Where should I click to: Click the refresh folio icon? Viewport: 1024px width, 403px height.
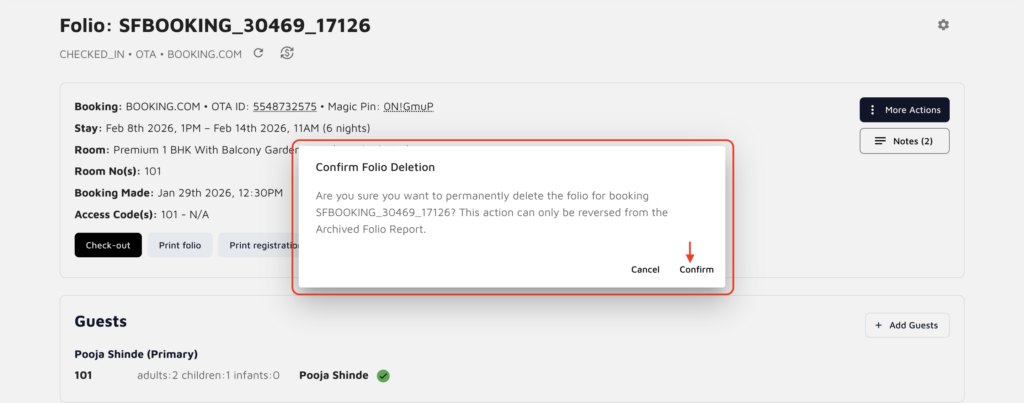point(258,53)
